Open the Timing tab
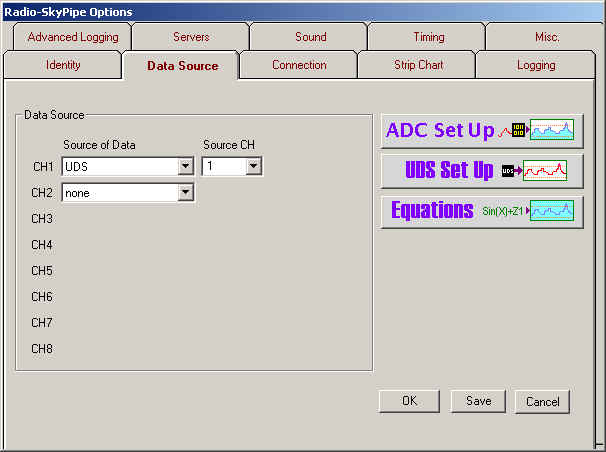Screen dimensions: 606x452 pos(429,37)
